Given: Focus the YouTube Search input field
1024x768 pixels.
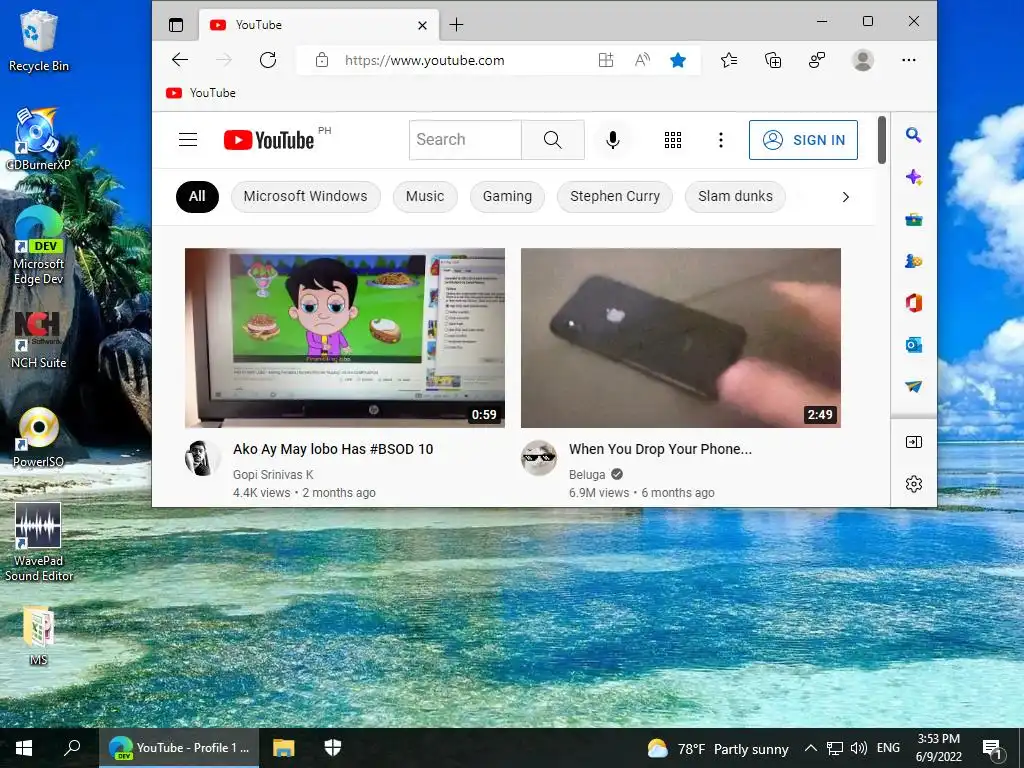Looking at the screenshot, I should pos(465,140).
